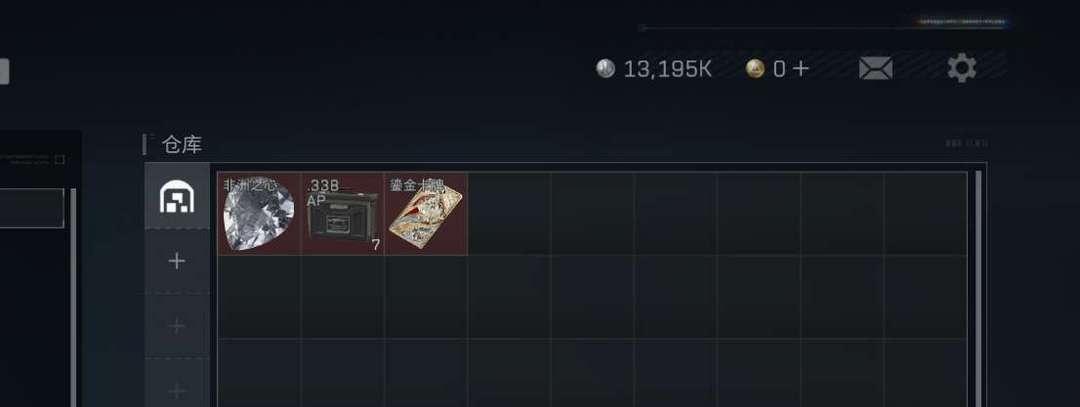Click the silver coin currency icon

click(x=605, y=68)
